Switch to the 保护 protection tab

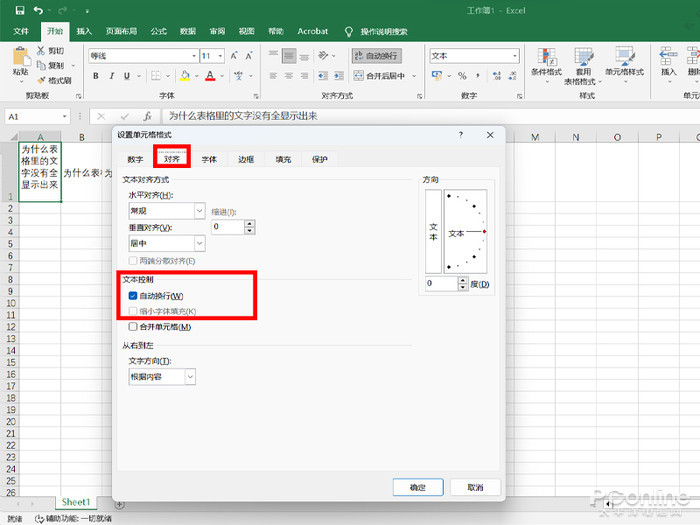[x=320, y=159]
